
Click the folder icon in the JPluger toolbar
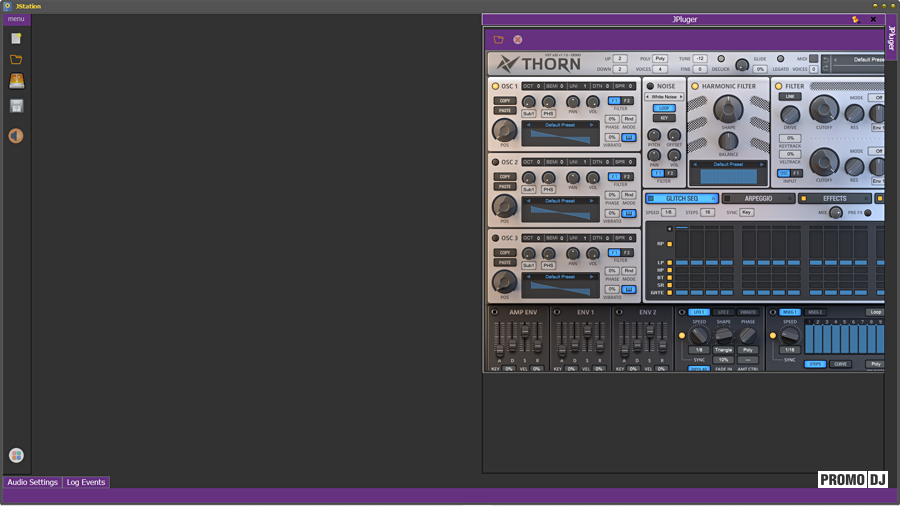(498, 40)
